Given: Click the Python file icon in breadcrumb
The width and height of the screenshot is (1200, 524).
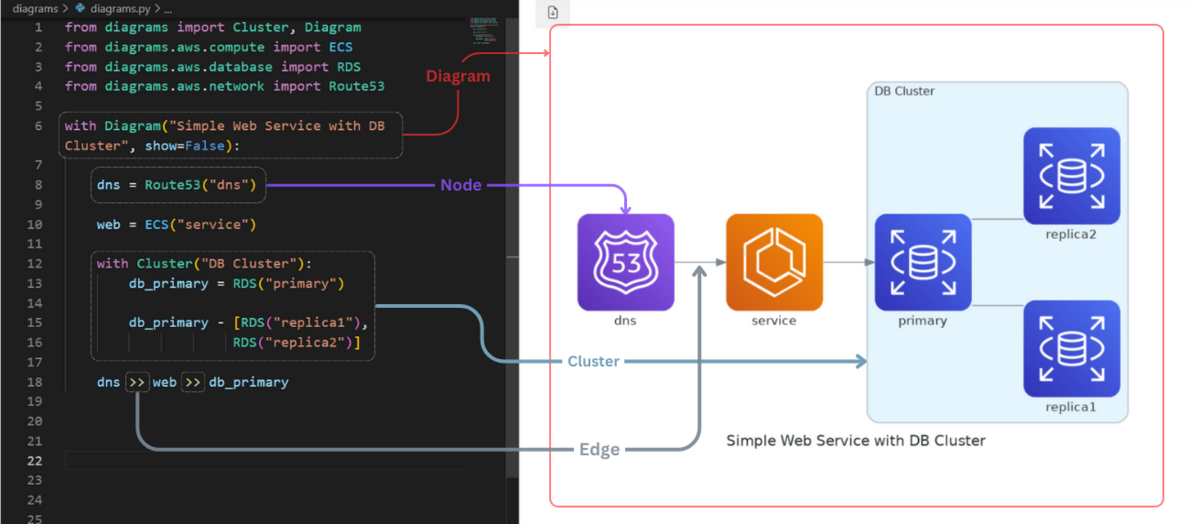Looking at the screenshot, I should pyautogui.click(x=81, y=8).
